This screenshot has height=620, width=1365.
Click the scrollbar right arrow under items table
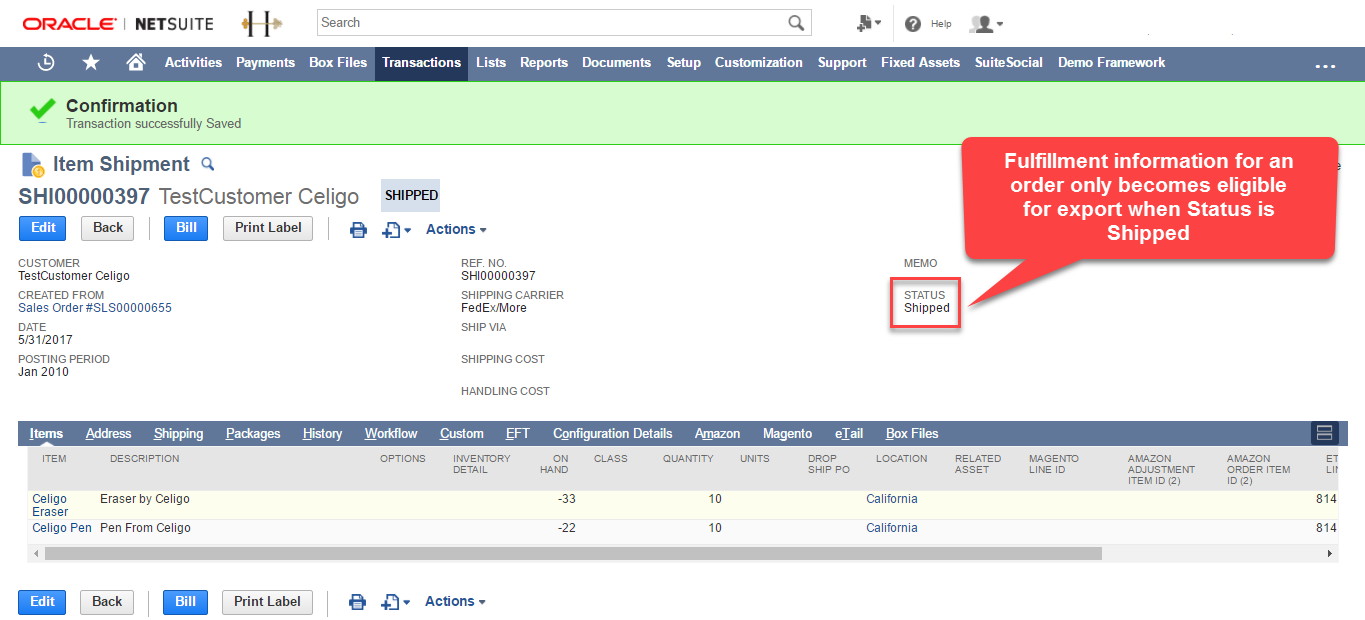[x=1330, y=553]
